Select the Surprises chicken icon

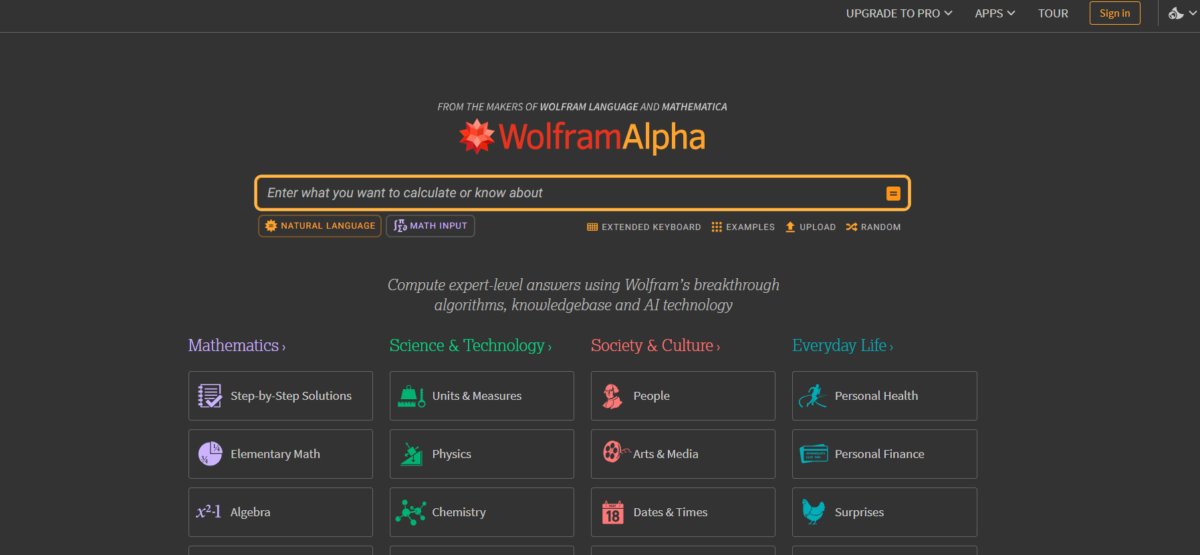814,512
